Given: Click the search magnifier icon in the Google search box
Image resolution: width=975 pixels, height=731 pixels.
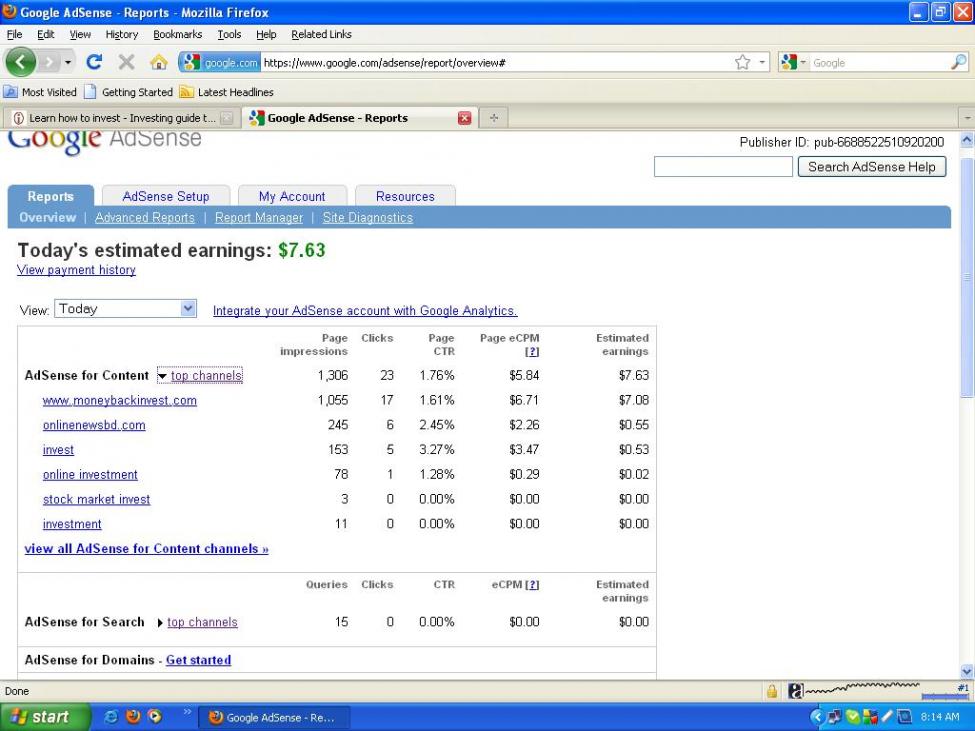Looking at the screenshot, I should (959, 62).
